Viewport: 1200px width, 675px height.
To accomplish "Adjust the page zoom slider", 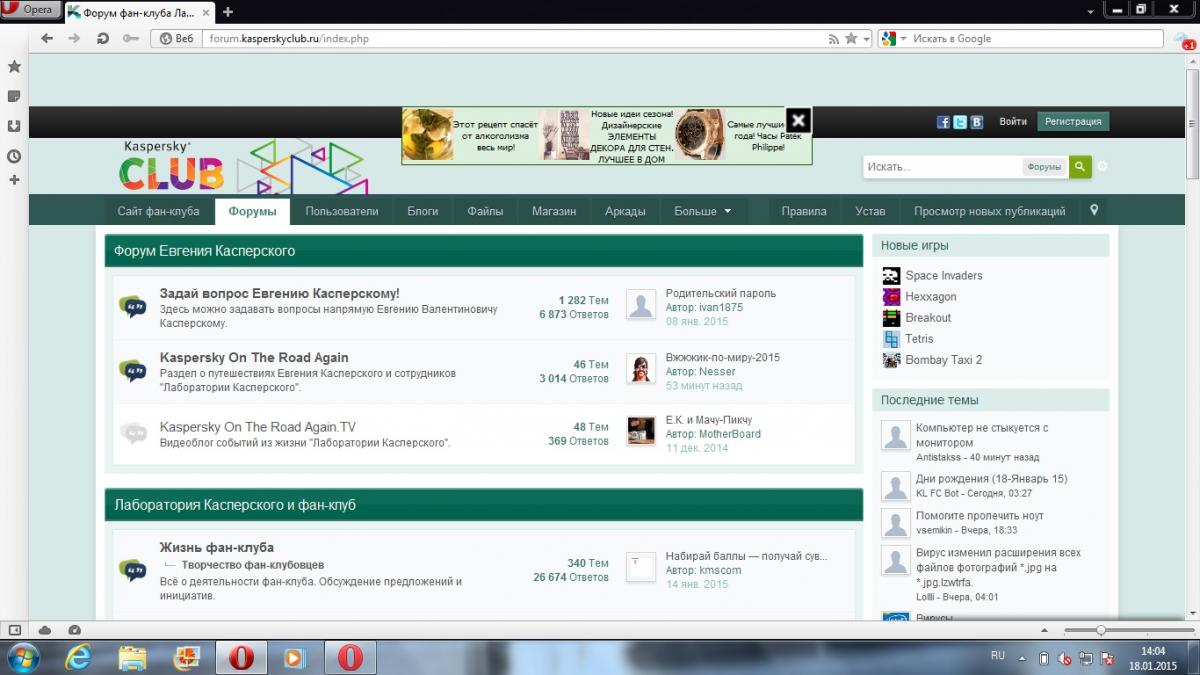I will (x=1101, y=630).
